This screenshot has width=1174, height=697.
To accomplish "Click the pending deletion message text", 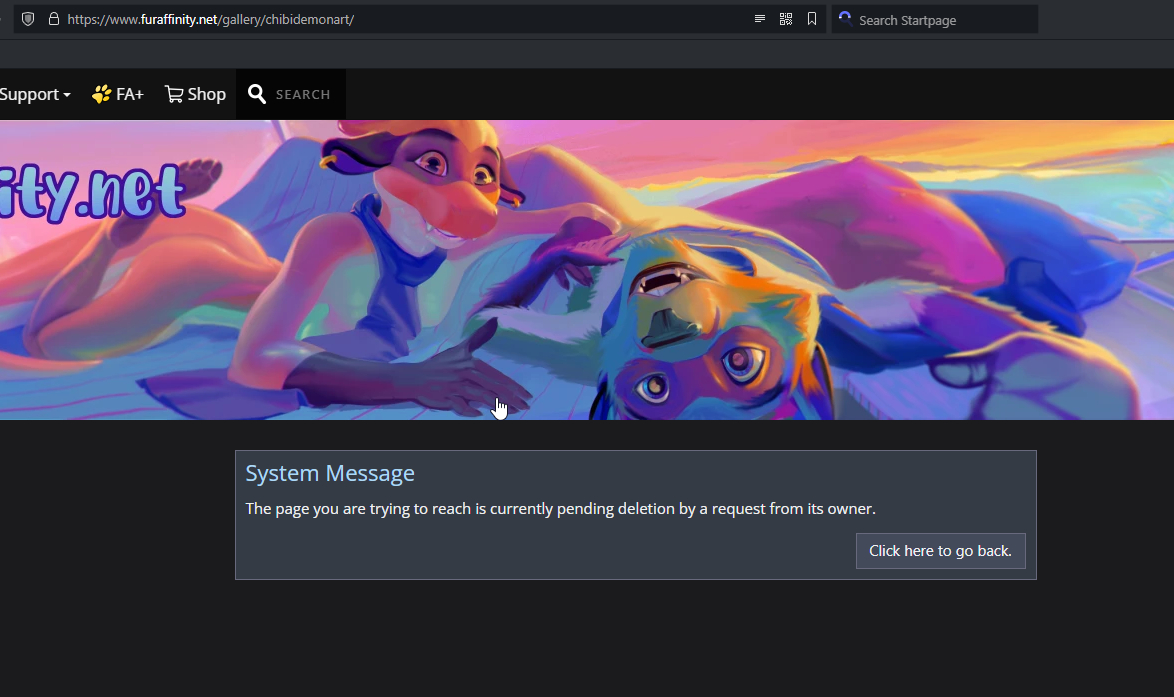I will click(560, 509).
